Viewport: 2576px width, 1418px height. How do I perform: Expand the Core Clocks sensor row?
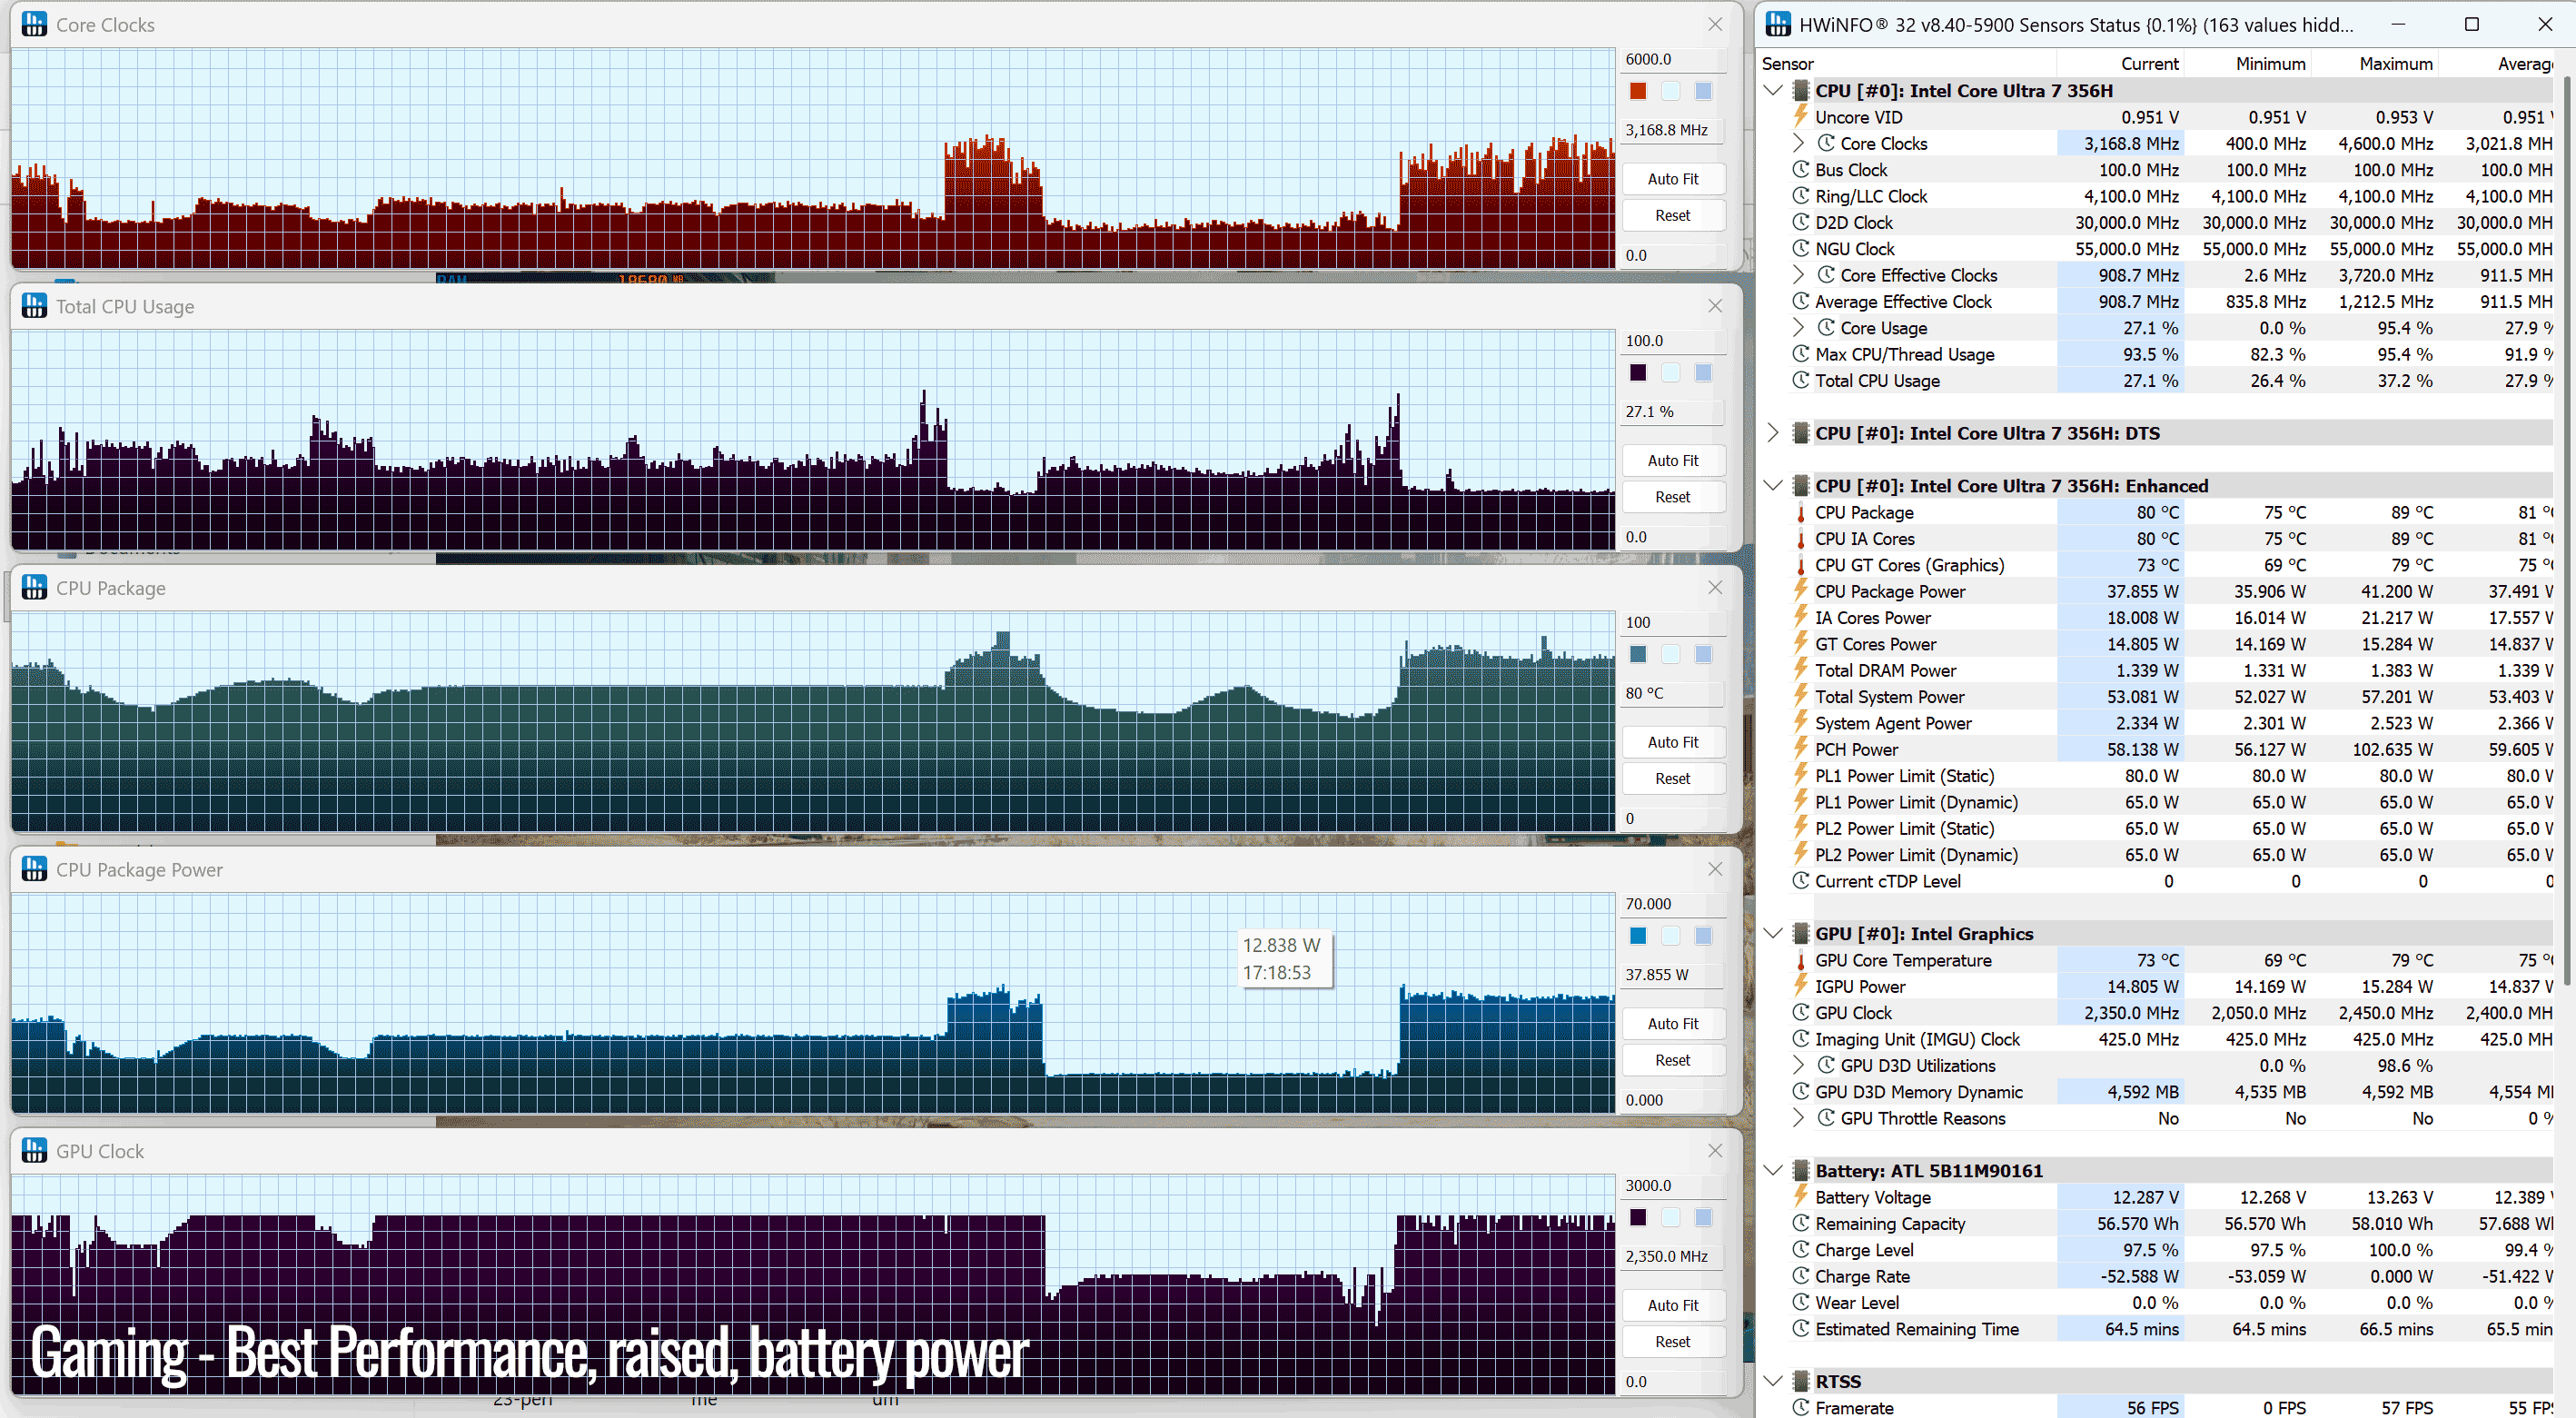[x=1798, y=143]
